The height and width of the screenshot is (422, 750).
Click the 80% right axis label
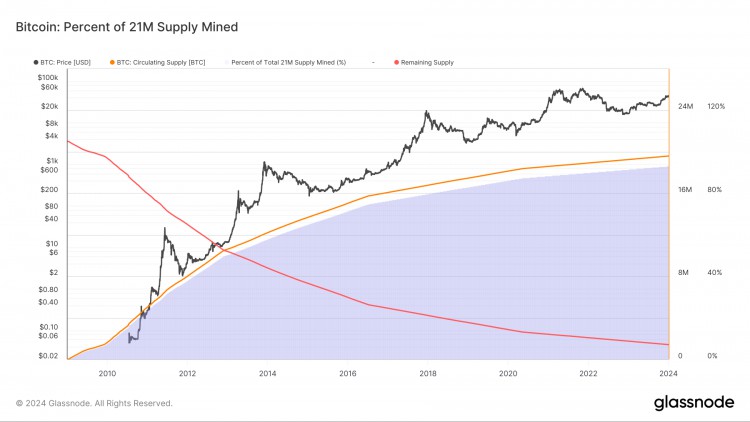(714, 189)
